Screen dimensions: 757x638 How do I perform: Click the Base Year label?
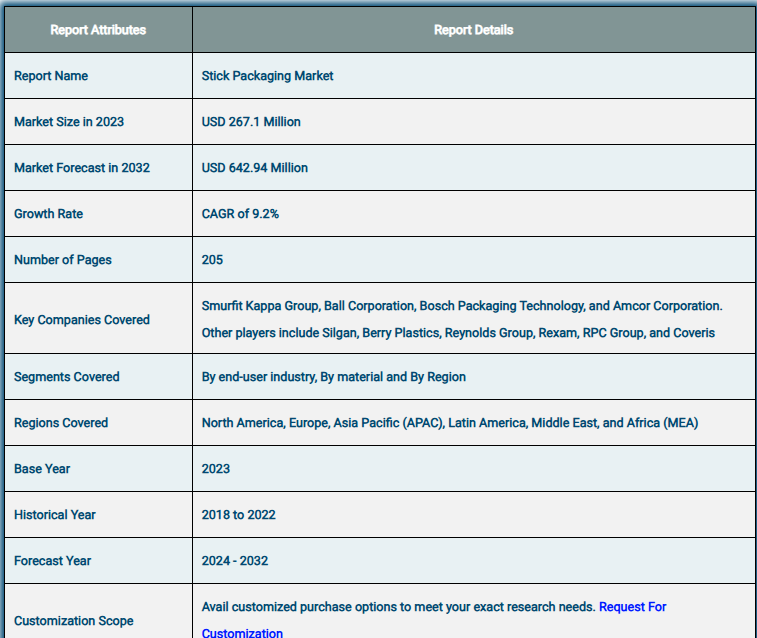[42, 469]
